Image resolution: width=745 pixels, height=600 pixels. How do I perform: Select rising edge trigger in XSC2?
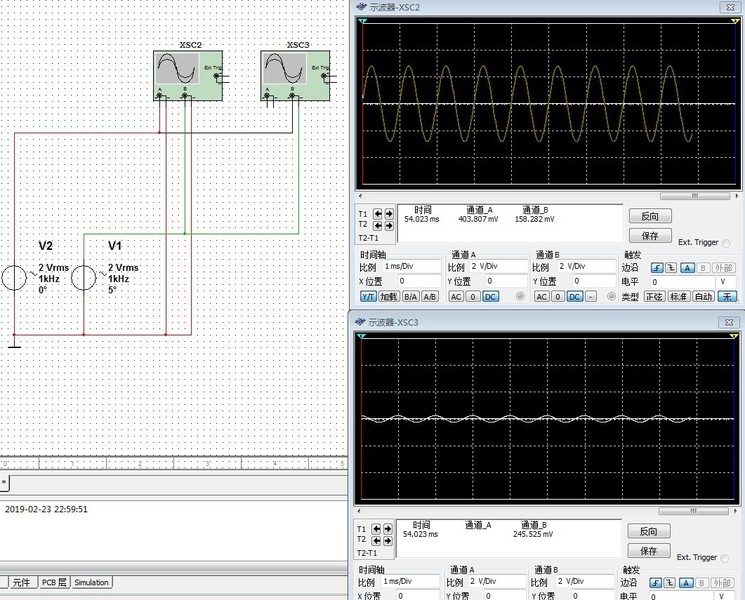click(x=657, y=268)
